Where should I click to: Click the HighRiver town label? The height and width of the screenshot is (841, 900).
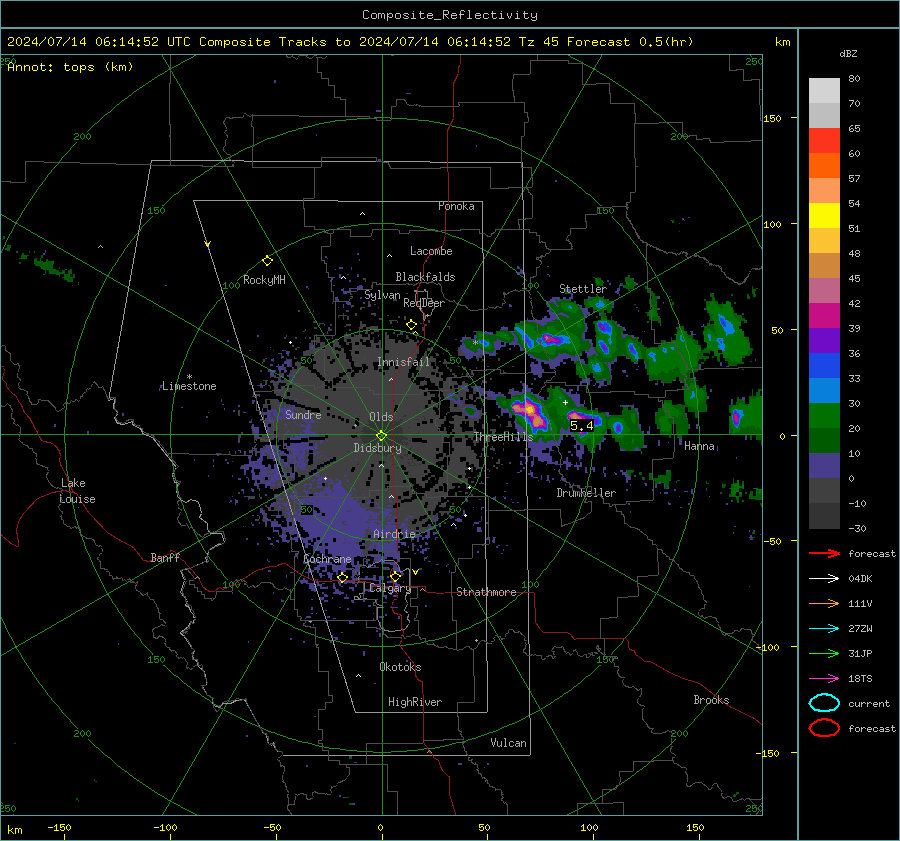[415, 702]
